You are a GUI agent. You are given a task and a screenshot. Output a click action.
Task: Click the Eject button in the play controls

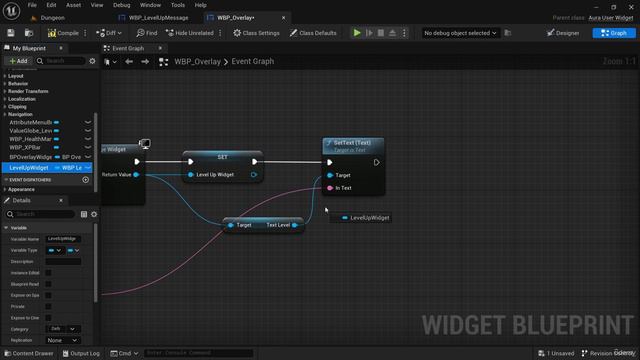pos(392,33)
